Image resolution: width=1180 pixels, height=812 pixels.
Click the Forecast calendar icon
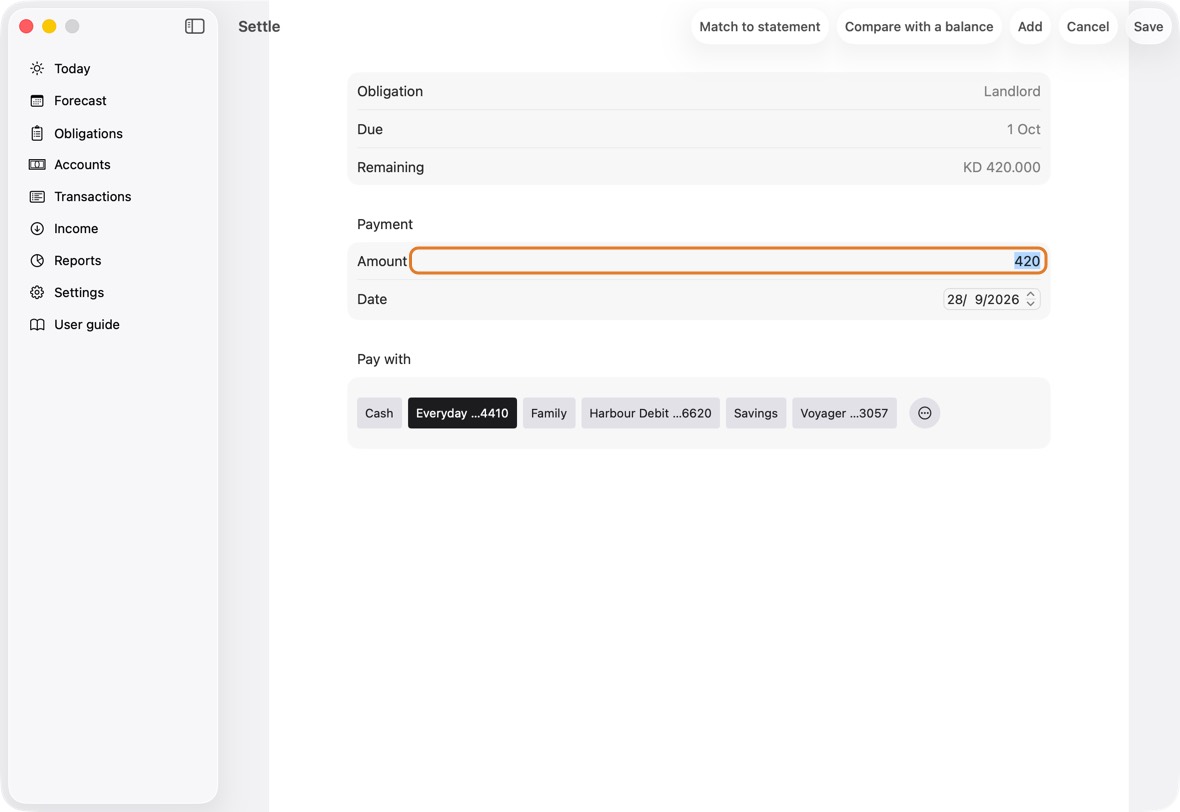37,101
